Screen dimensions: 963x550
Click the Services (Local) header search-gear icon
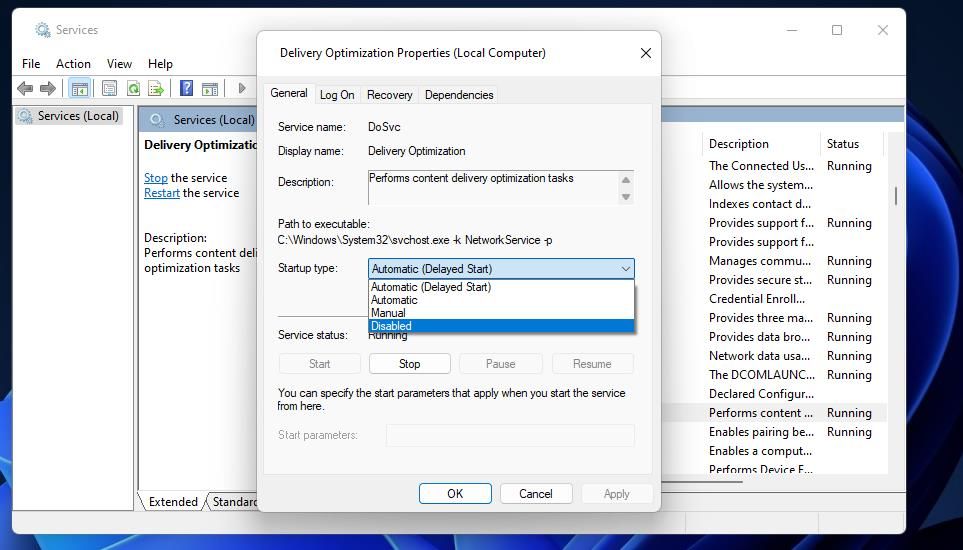[157, 120]
